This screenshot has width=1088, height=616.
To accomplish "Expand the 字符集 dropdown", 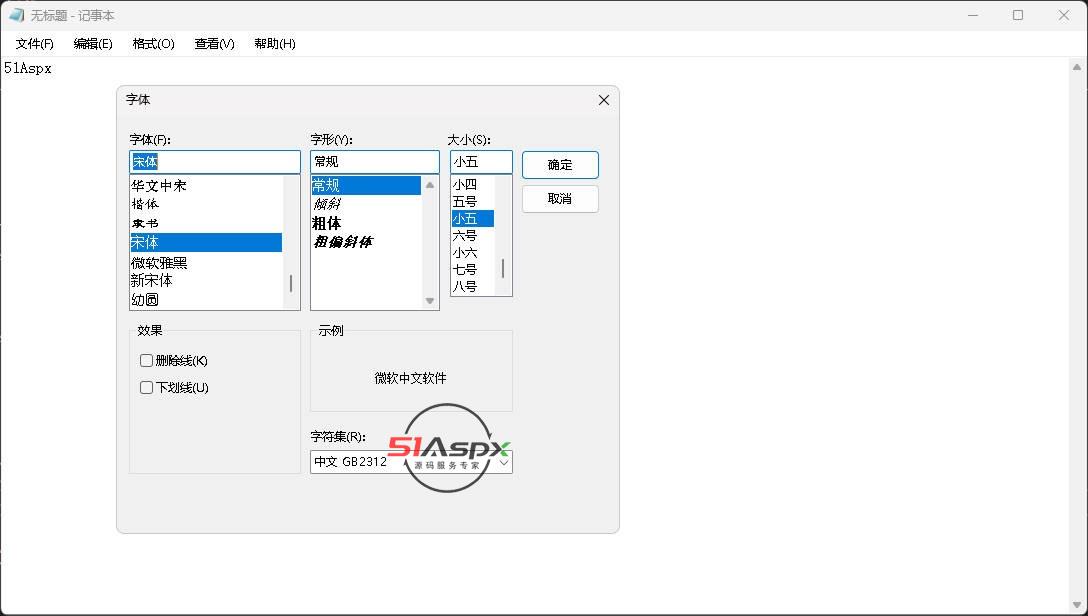I will 504,462.
